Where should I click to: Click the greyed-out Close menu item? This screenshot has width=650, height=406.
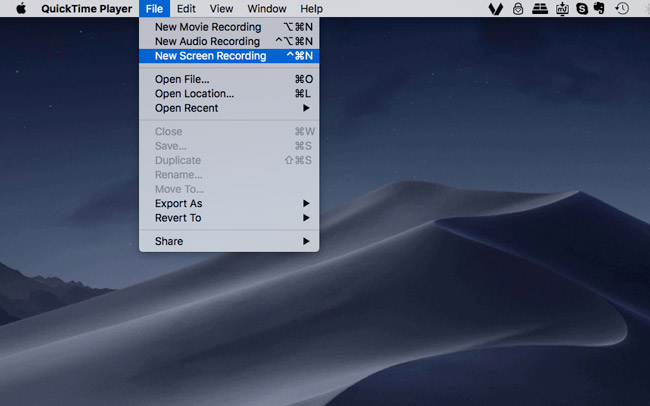coord(229,131)
